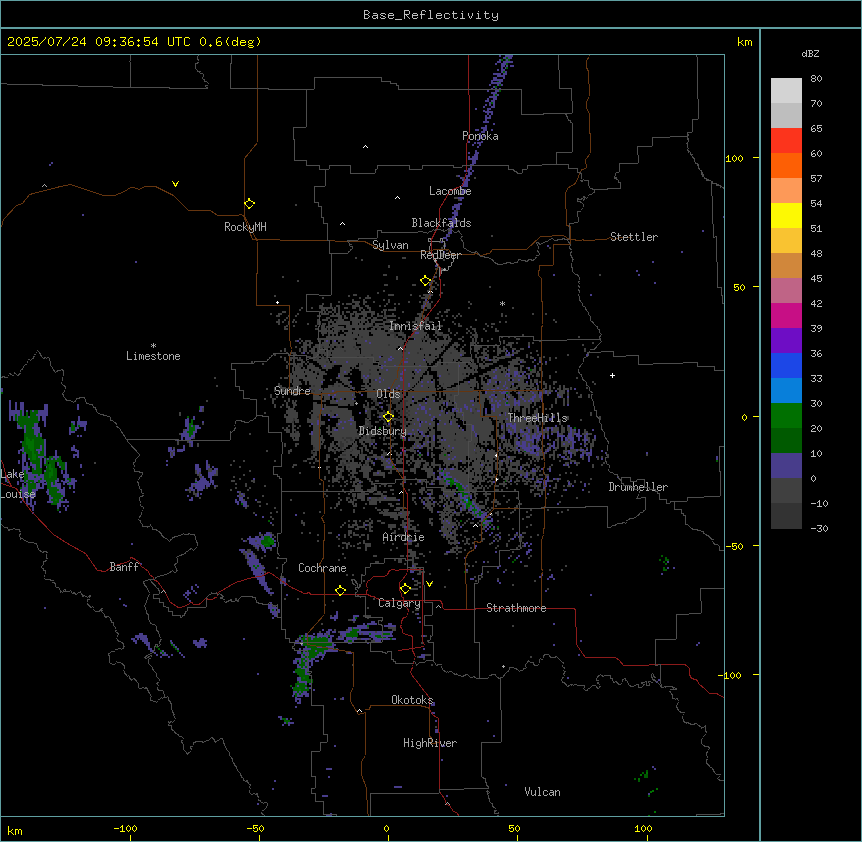Viewport: 862px width, 842px height.
Task: Click the Cochrane town label
Action: pos(322,568)
